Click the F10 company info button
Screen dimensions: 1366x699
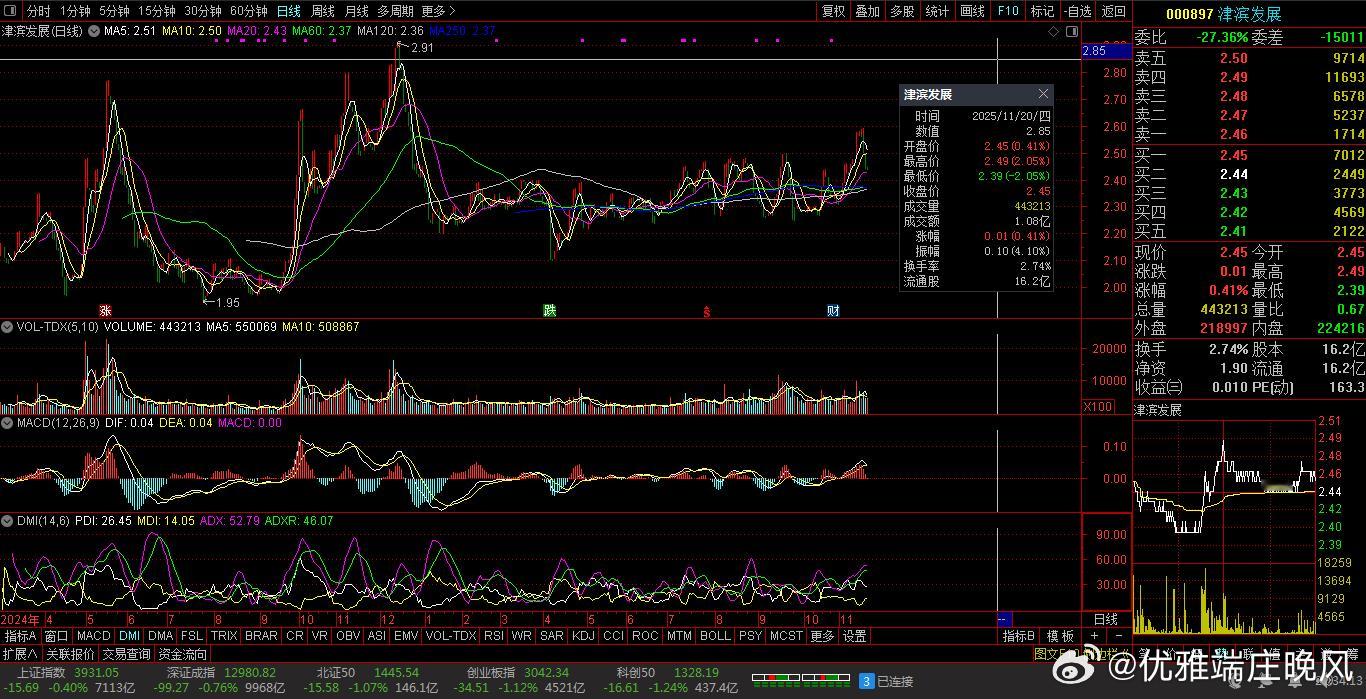coord(1008,11)
